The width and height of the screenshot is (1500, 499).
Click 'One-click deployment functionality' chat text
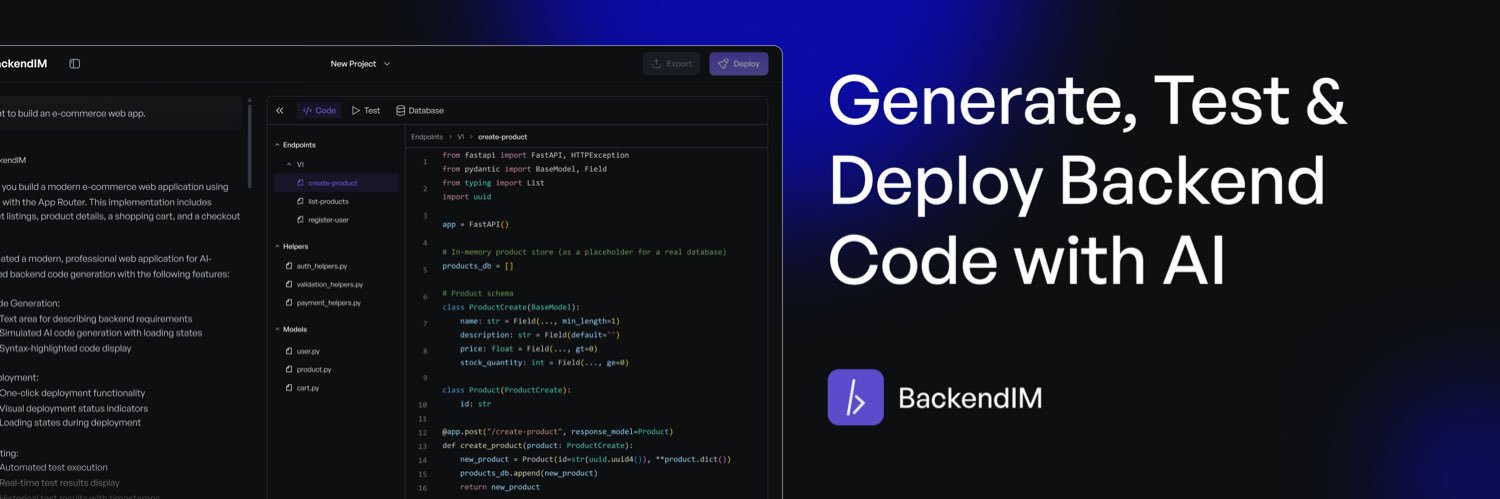[72, 393]
